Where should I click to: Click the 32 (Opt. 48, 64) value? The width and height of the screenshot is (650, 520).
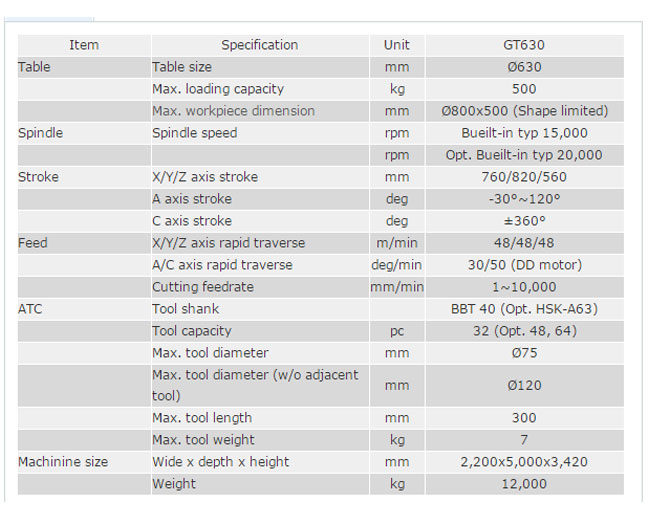coord(524,331)
